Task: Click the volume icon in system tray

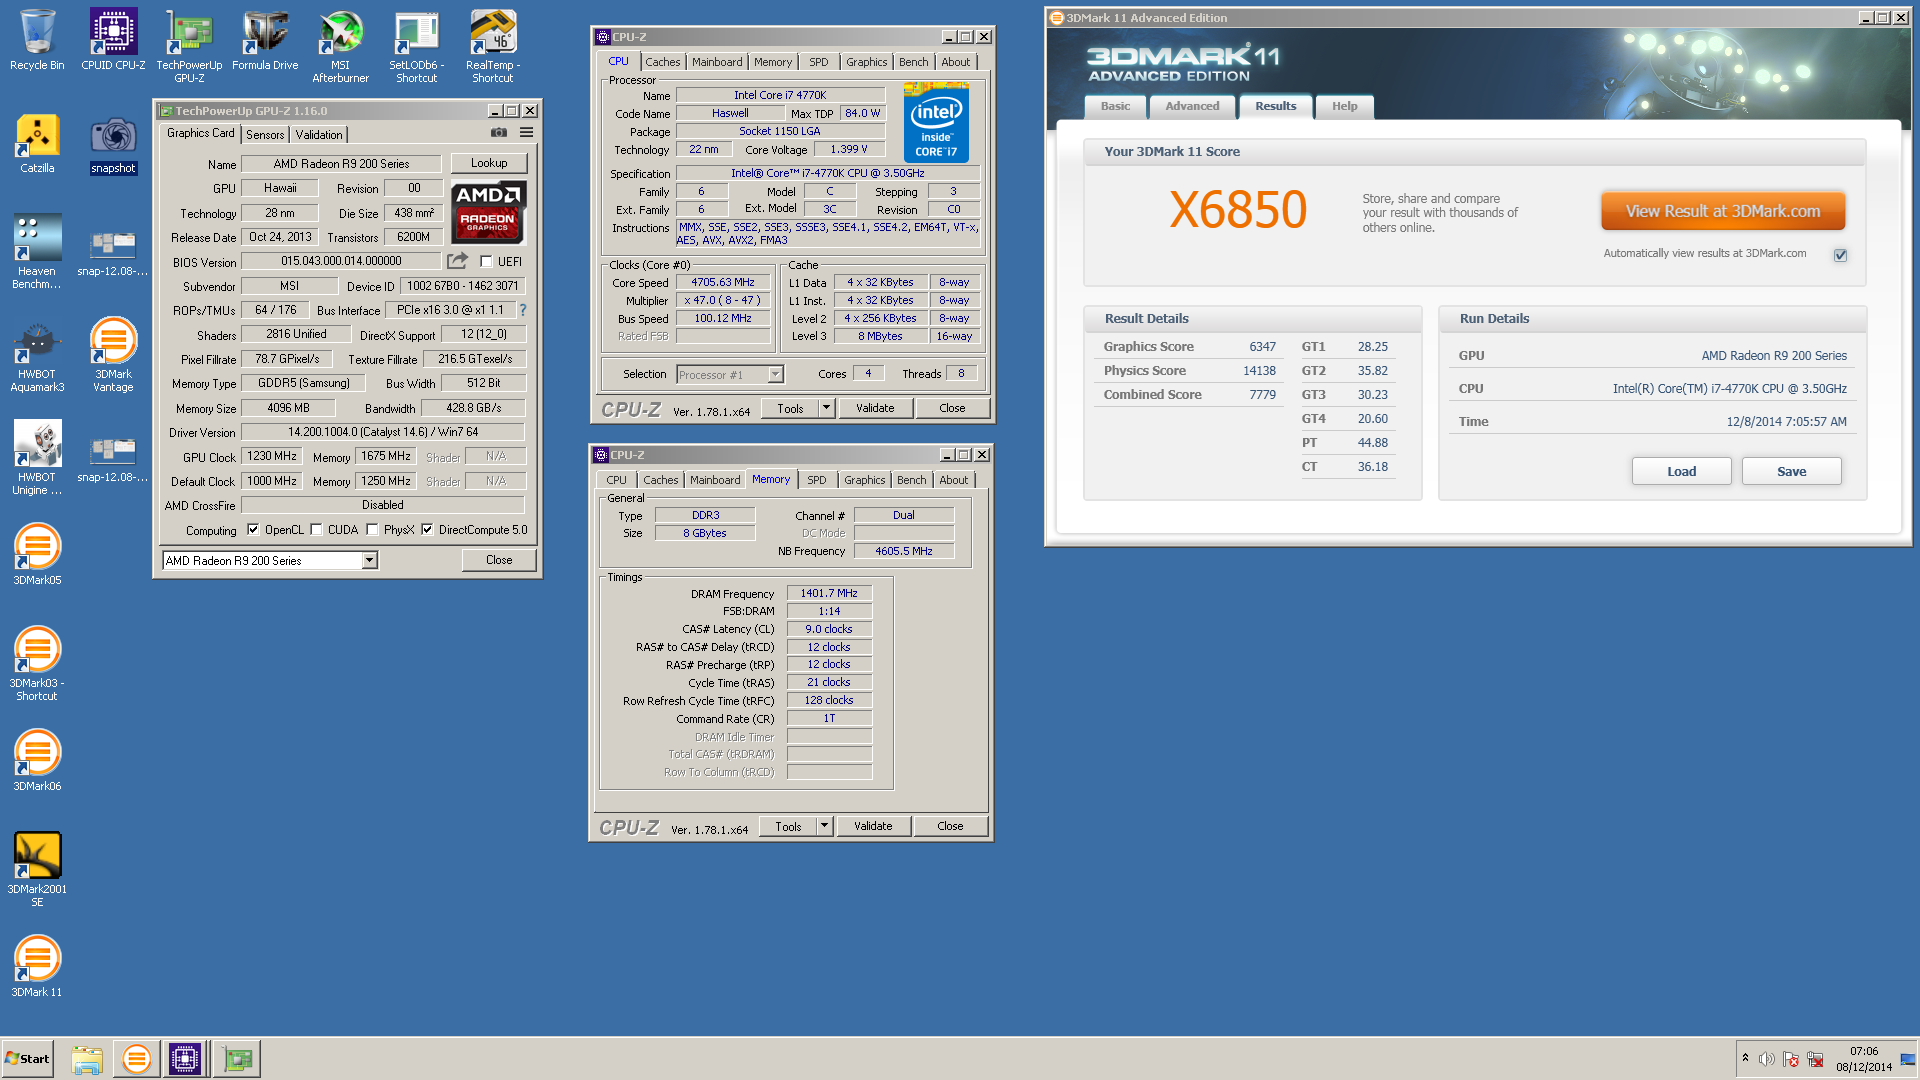Action: point(1767,1059)
